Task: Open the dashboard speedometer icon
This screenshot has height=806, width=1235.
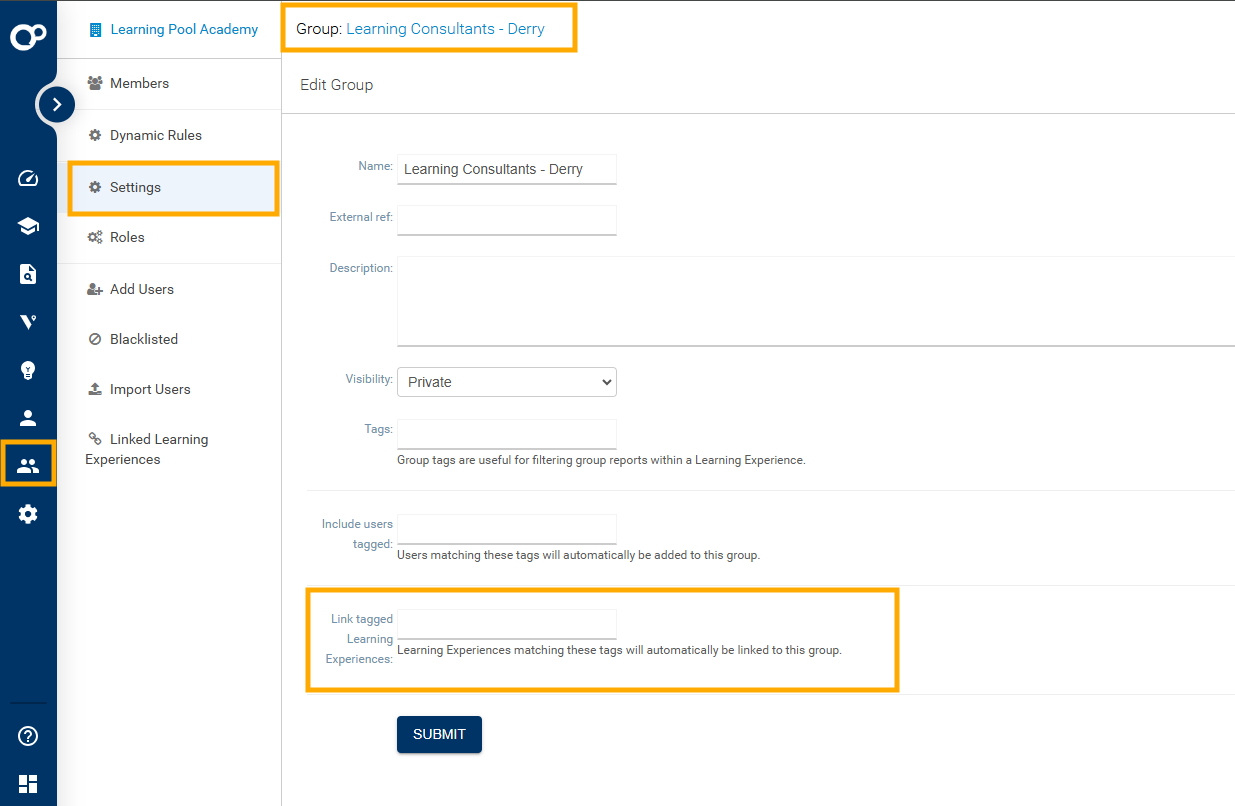Action: point(28,179)
